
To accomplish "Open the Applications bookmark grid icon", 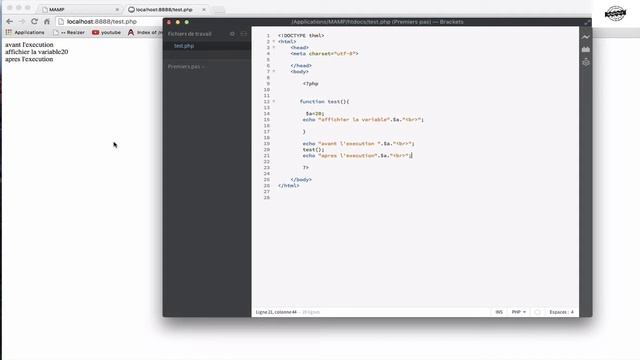I will [9, 32].
